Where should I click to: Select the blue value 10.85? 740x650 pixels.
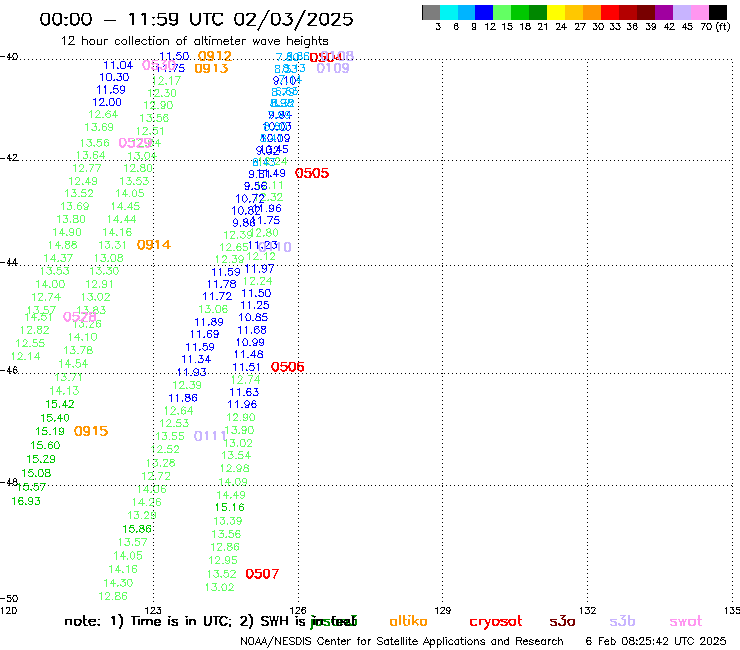[x=253, y=317]
